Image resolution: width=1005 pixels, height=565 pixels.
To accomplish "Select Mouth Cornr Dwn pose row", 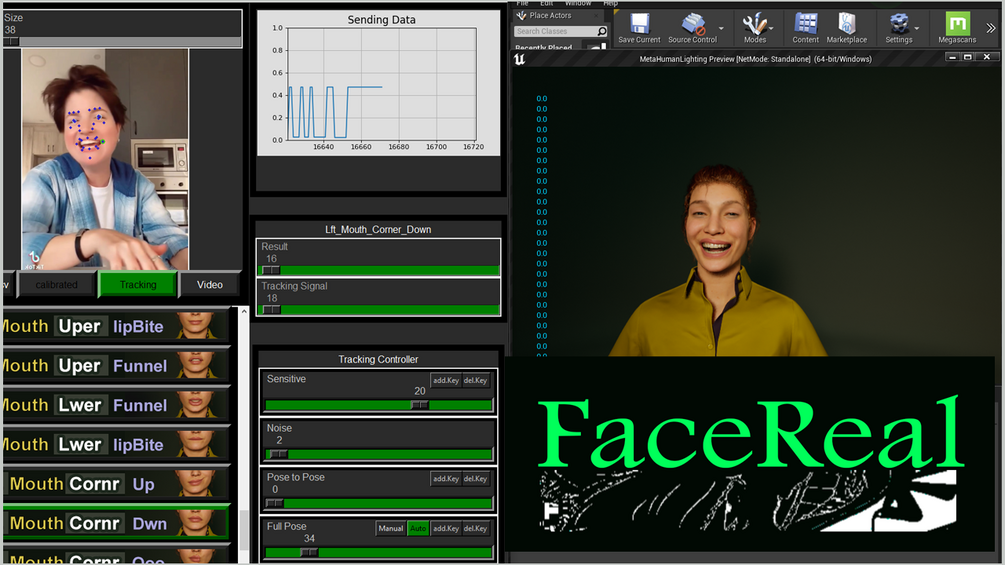I will click(x=115, y=523).
